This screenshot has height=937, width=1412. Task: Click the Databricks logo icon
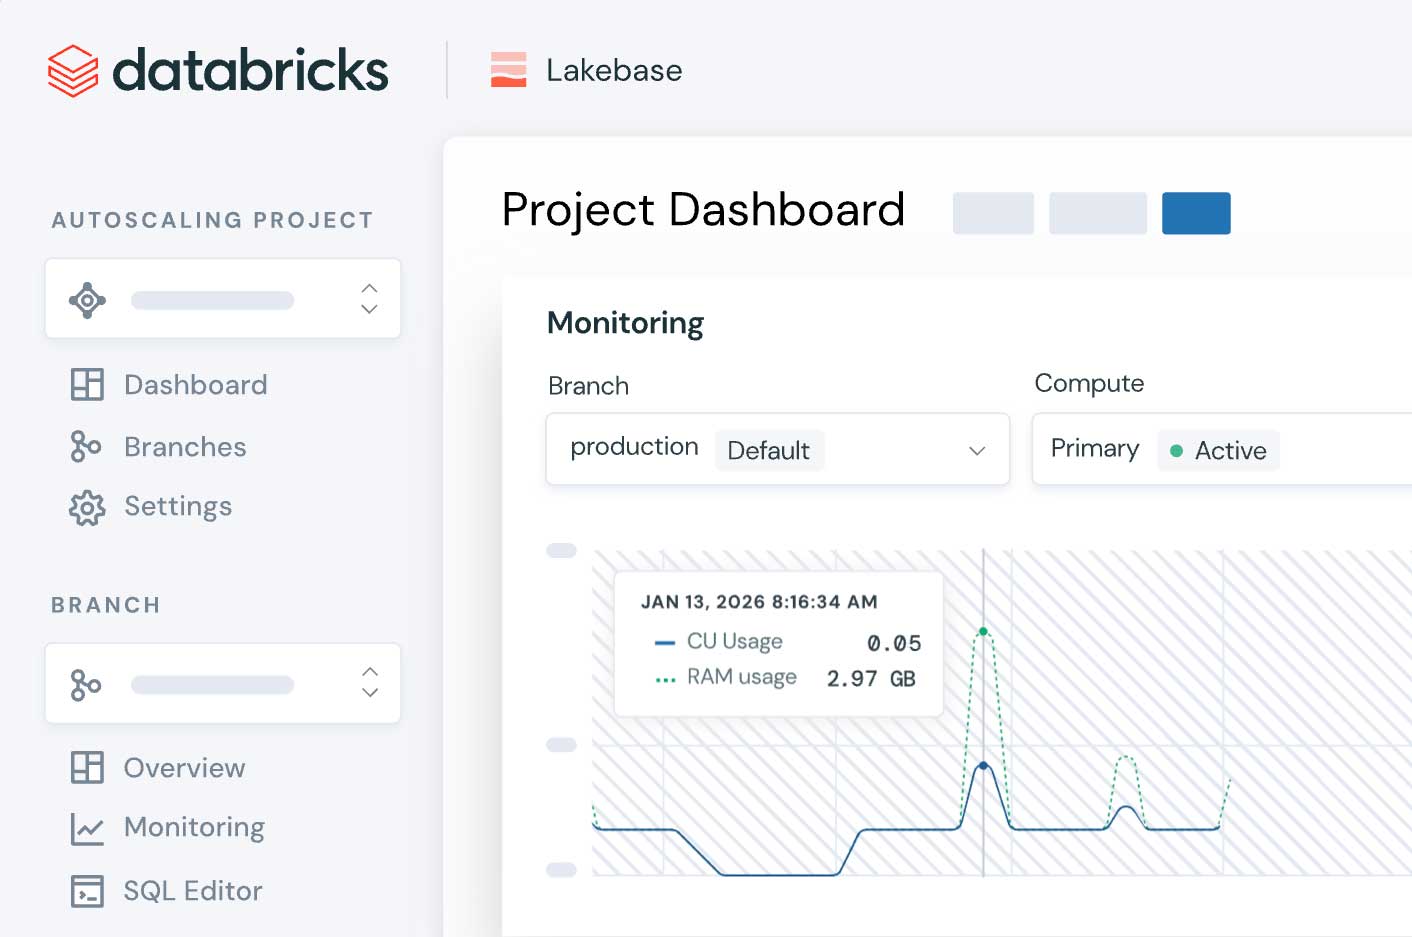pyautogui.click(x=73, y=71)
